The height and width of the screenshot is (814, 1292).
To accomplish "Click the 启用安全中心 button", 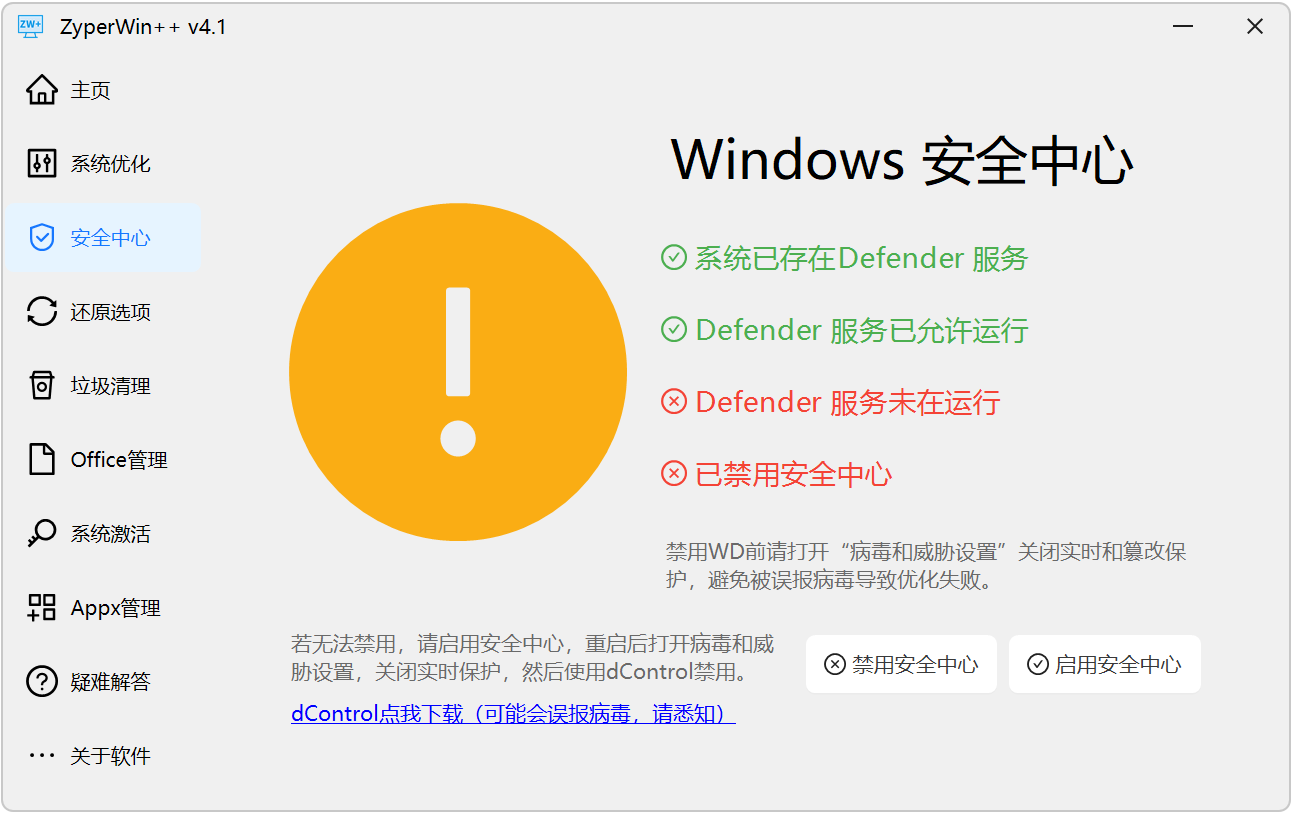I will (x=1105, y=664).
